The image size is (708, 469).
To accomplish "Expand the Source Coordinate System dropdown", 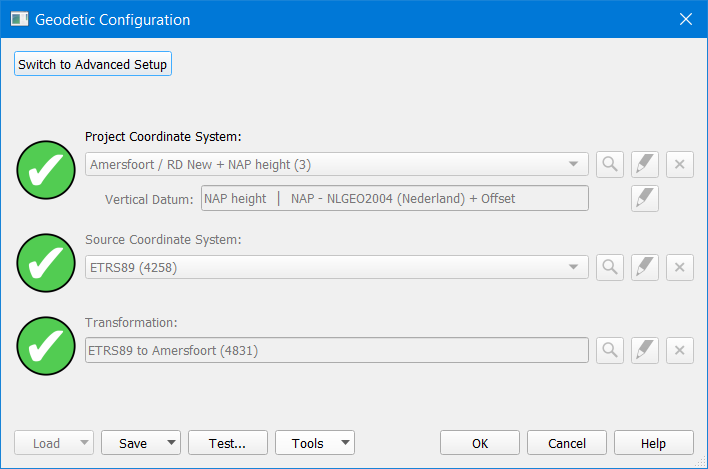I will tap(573, 267).
